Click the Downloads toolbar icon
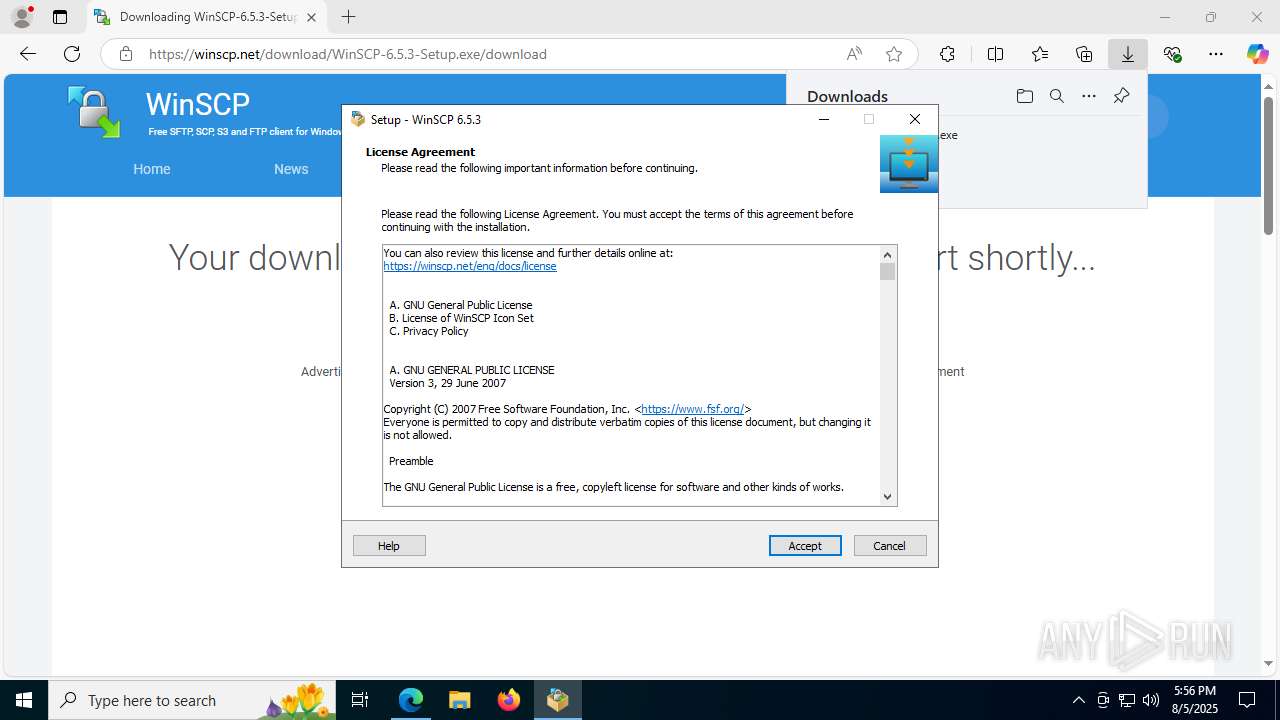The width and height of the screenshot is (1280, 720). coord(1128,54)
